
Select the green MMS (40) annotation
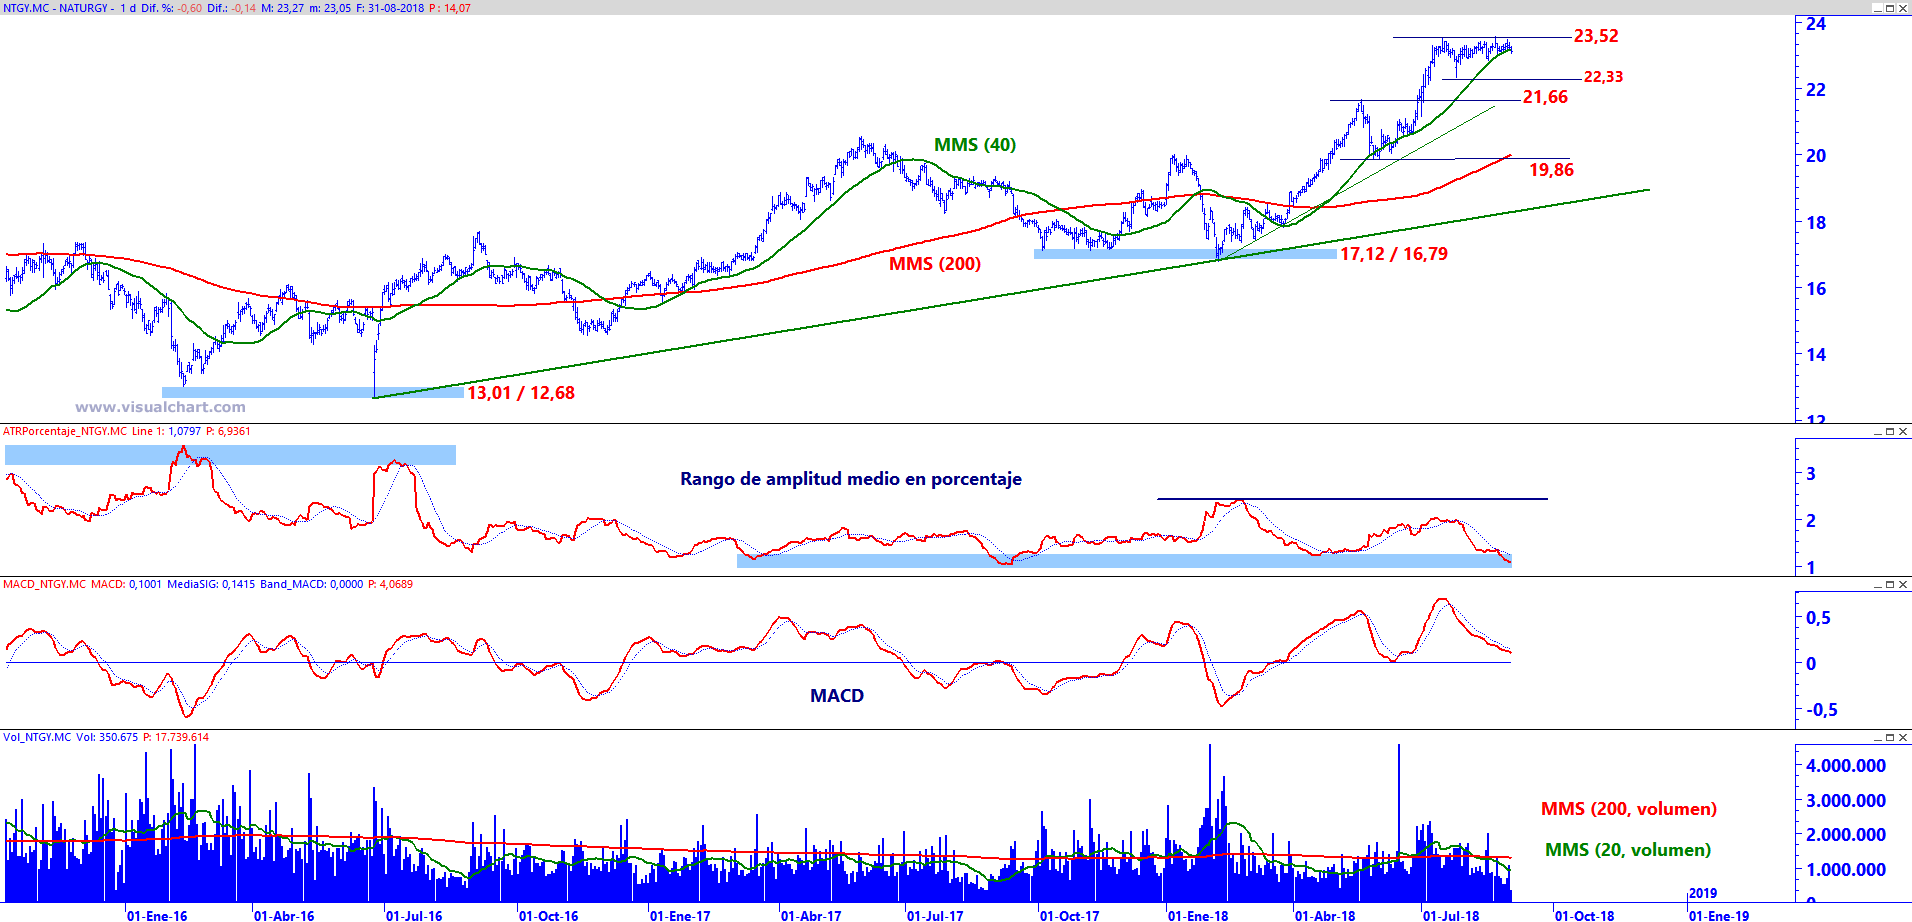(975, 145)
